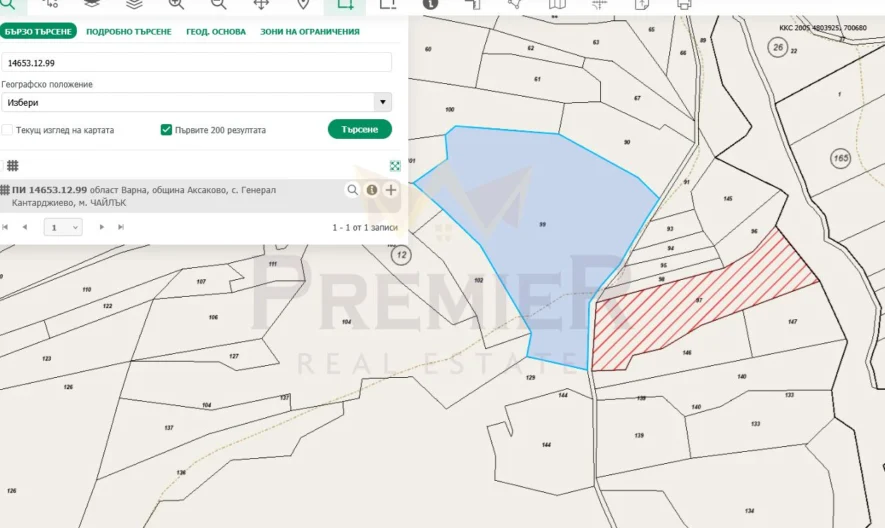Click the zoom in magnifier tool
885x528 pixels.
176,4
